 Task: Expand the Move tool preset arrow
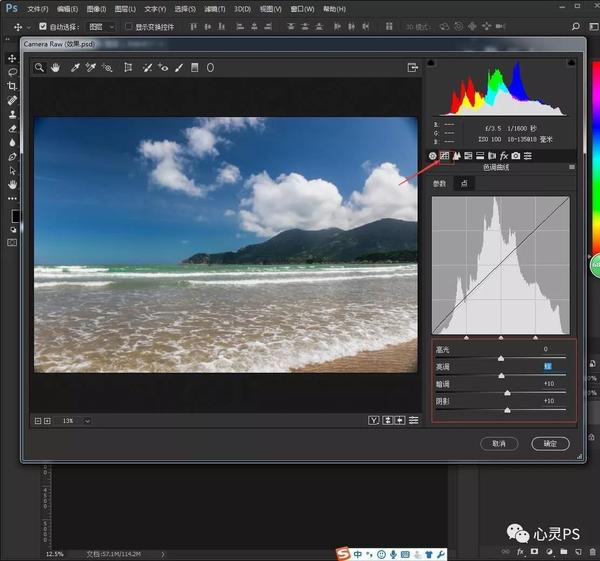pyautogui.click(x=29, y=28)
